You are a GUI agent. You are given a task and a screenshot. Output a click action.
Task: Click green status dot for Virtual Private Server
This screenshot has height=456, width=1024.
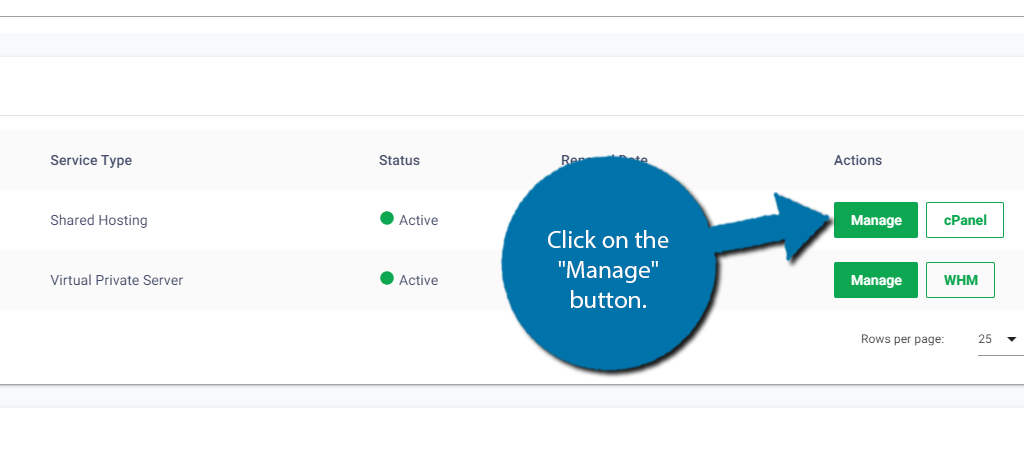(387, 278)
